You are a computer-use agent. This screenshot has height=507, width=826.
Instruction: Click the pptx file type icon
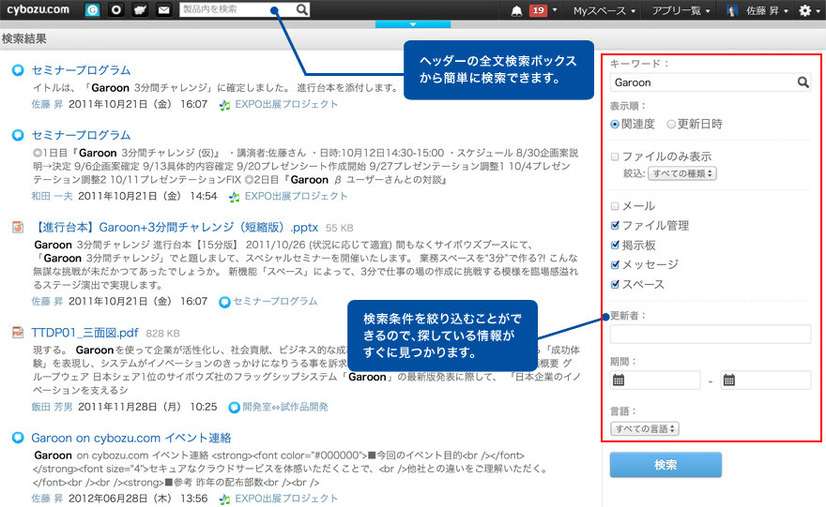click(18, 227)
